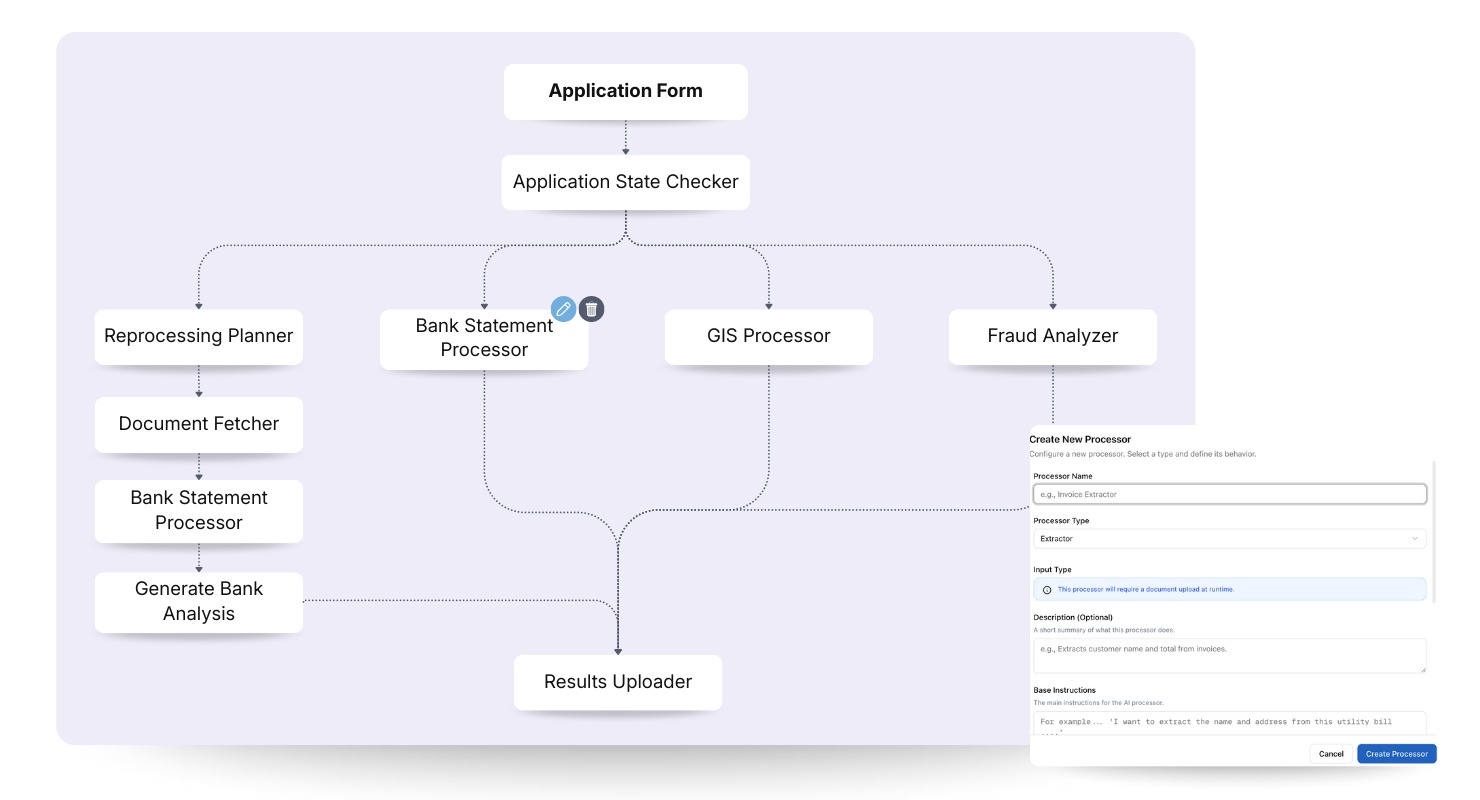Select the Reprocessing Planner node
The height and width of the screenshot is (800, 1480).
(x=198, y=336)
